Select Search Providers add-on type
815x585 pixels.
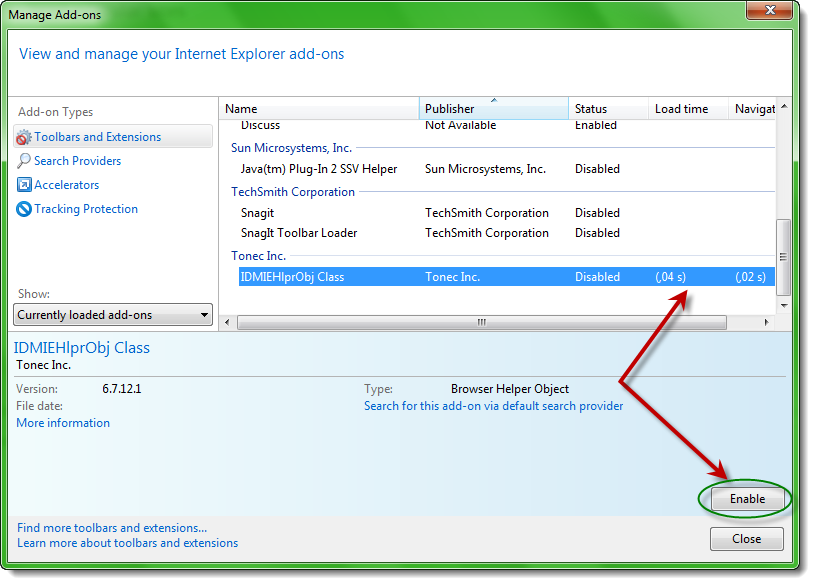point(77,161)
